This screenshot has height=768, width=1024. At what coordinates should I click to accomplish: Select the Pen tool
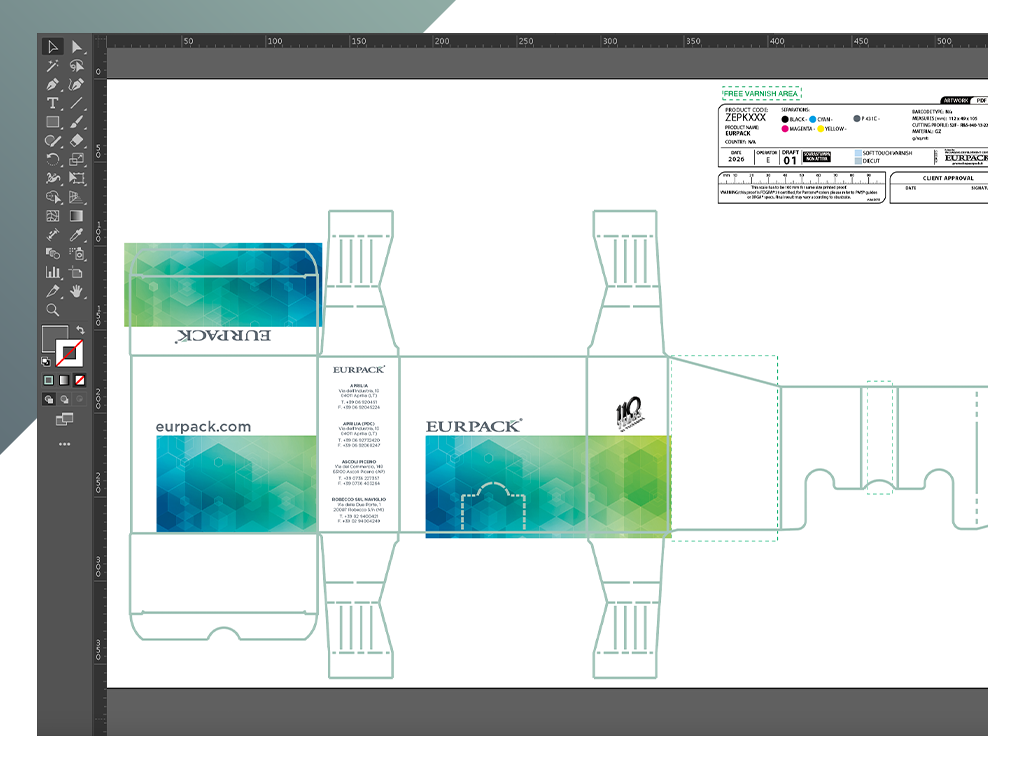[x=53, y=85]
